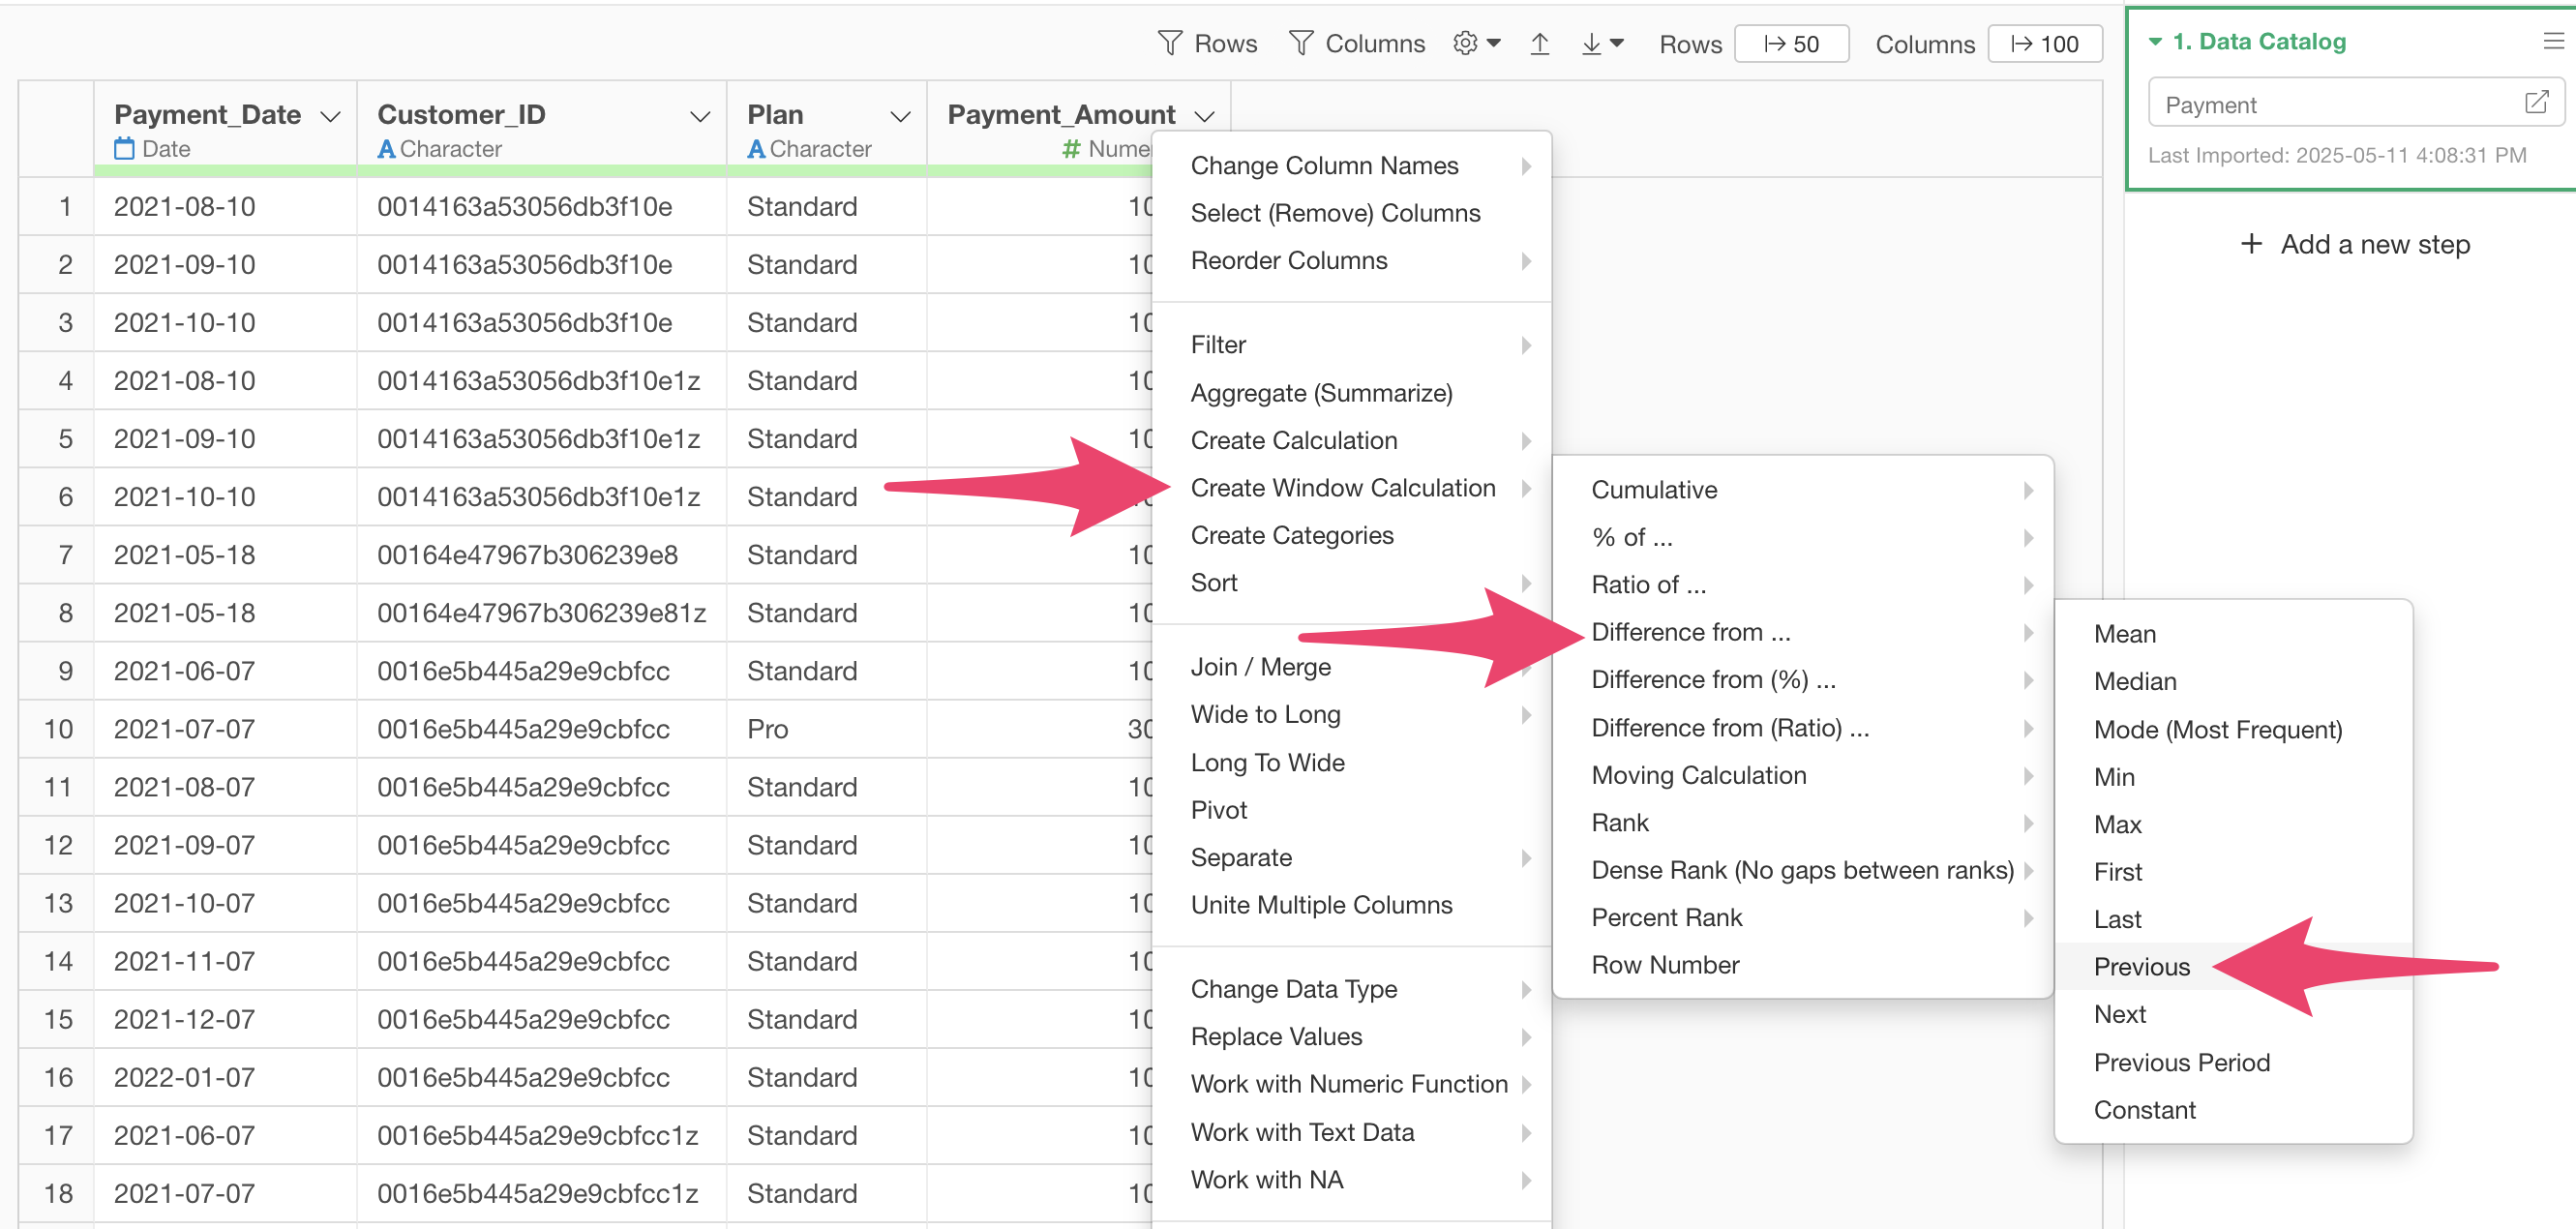This screenshot has height=1229, width=2576.
Task: Collapse the 1. Data Catalog step triangle
Action: click(x=2156, y=41)
